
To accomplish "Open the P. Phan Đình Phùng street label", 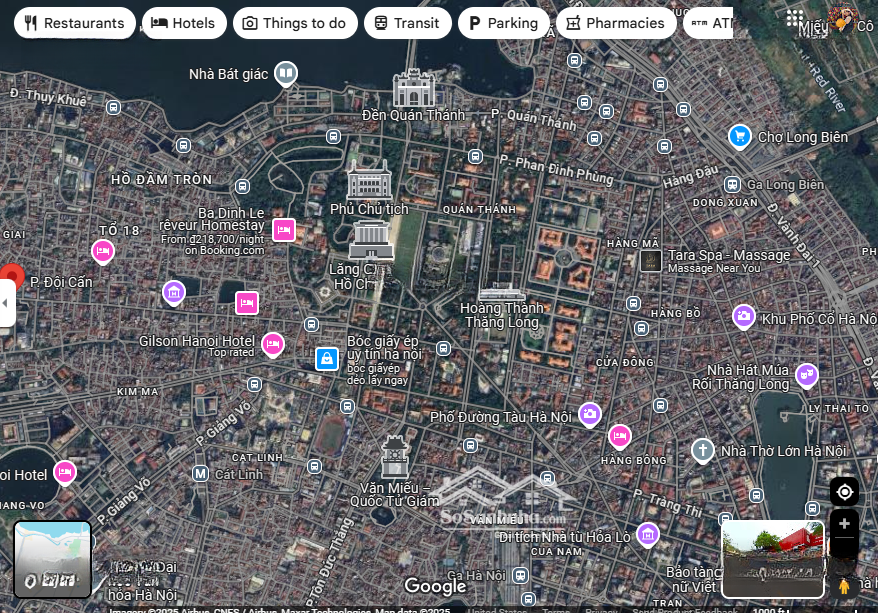I will pyautogui.click(x=556, y=170).
